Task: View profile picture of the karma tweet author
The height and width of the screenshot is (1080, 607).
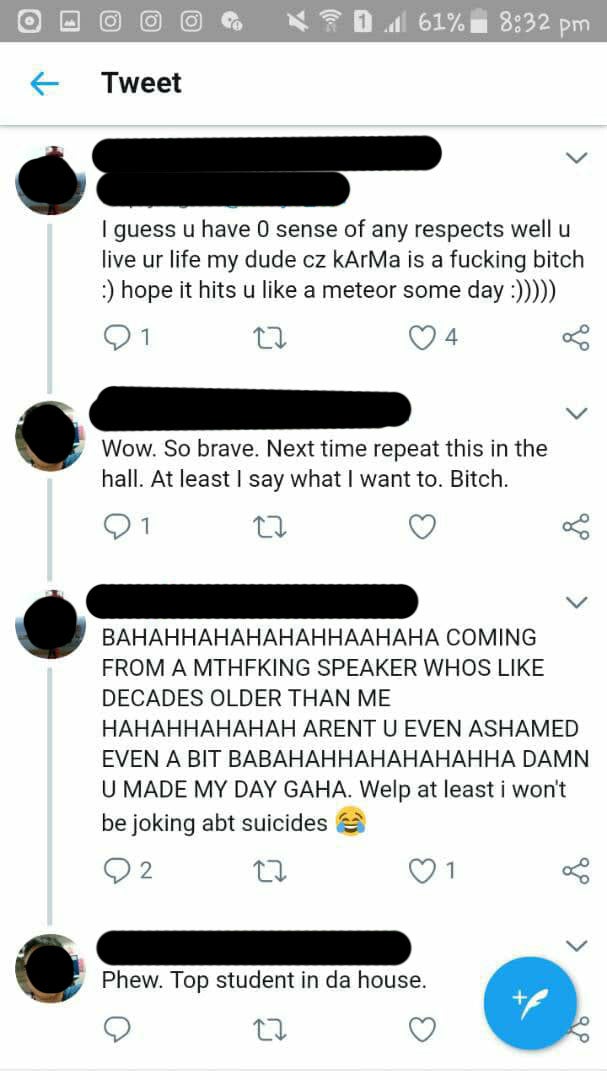Action: pyautogui.click(x=51, y=182)
